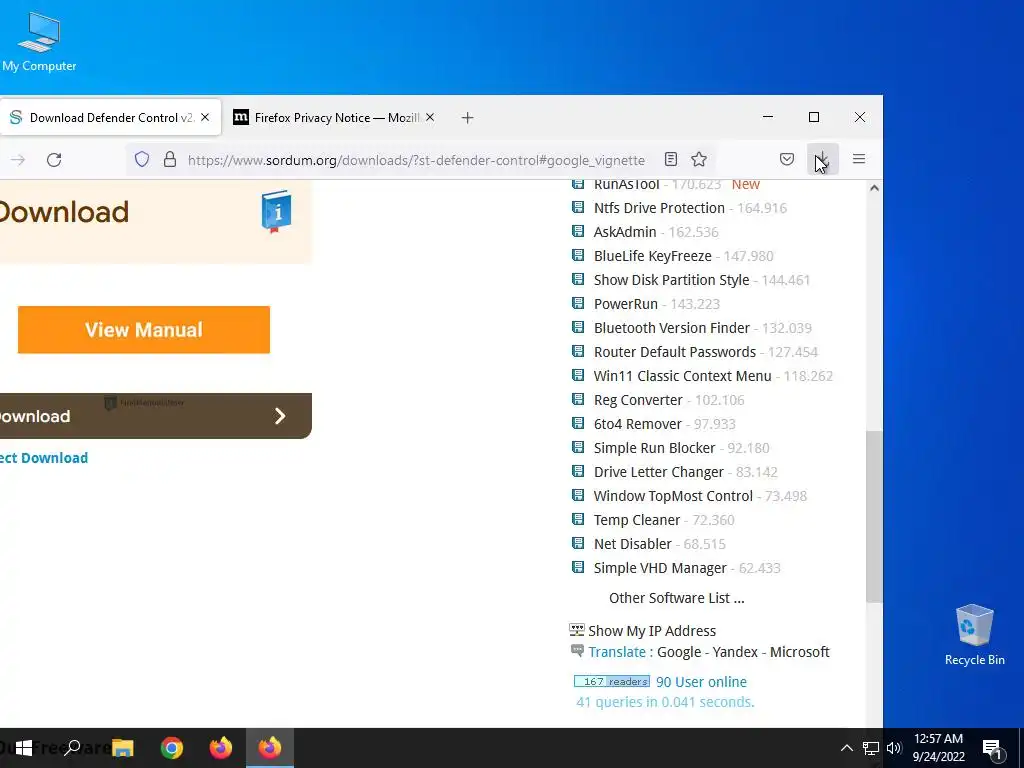Translate page with Microsoft link
The height and width of the screenshot is (768, 1024).
point(799,652)
